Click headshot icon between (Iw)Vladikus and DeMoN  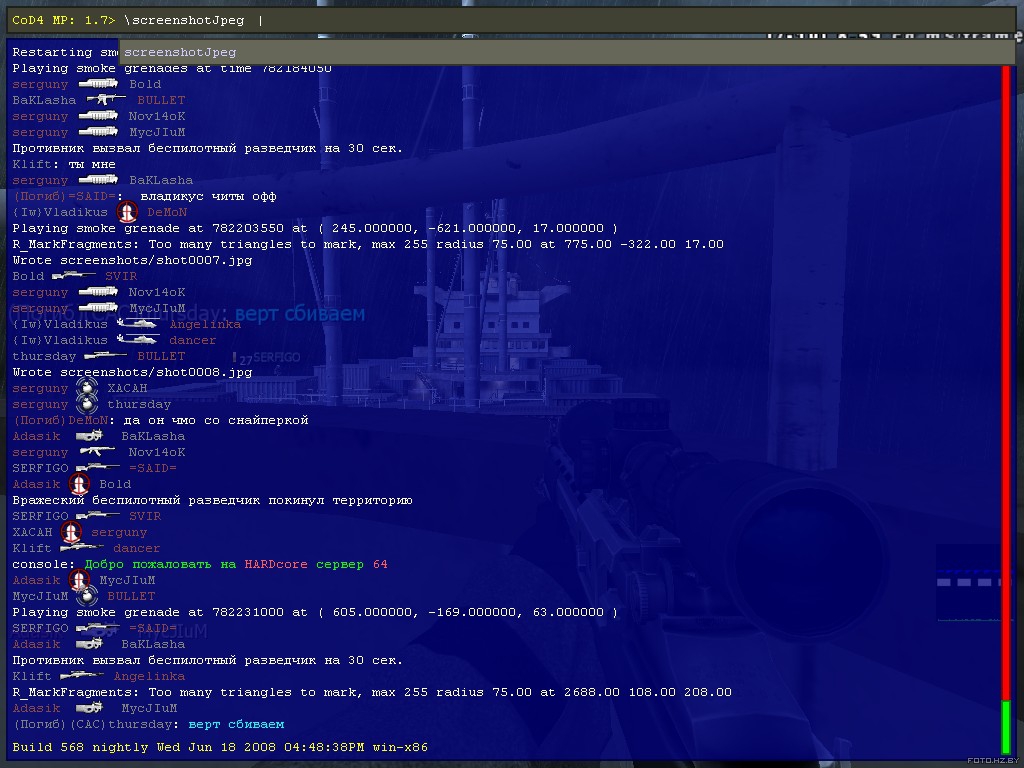click(x=127, y=212)
